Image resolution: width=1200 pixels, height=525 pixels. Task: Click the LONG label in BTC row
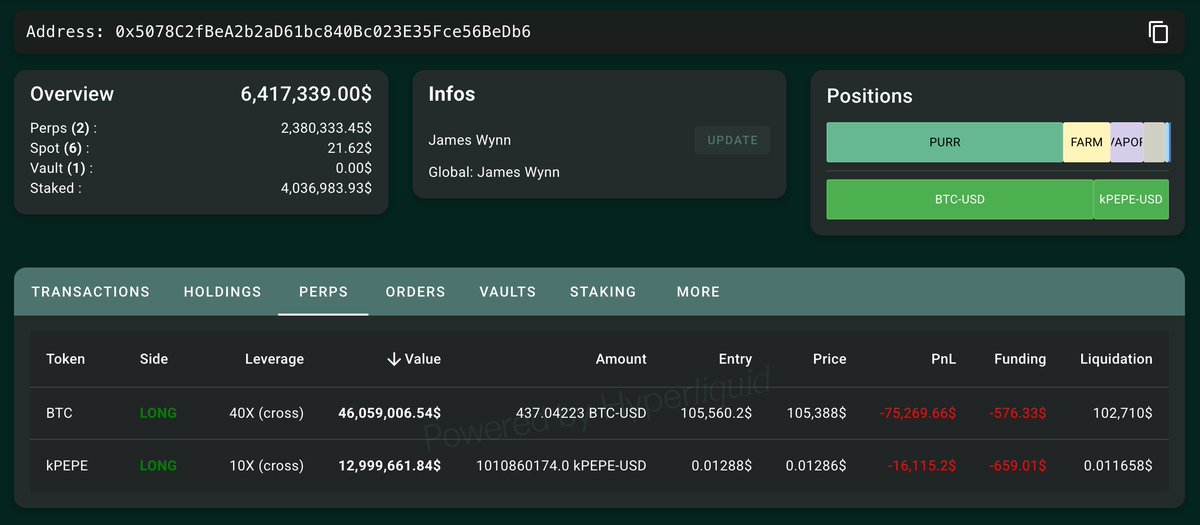(x=158, y=413)
